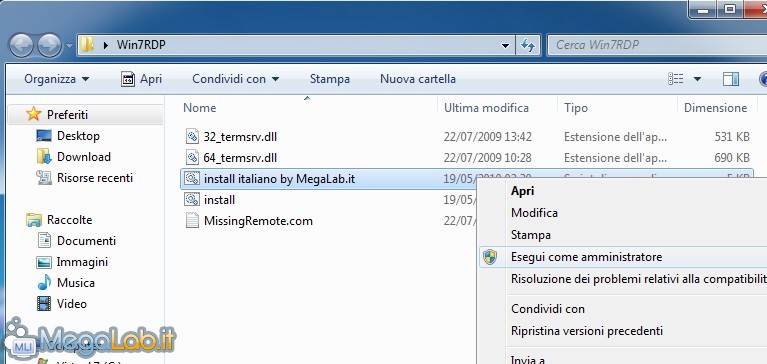The height and width of the screenshot is (364, 767).
Task: Choose Stampa from the context menu
Action: 531,235
